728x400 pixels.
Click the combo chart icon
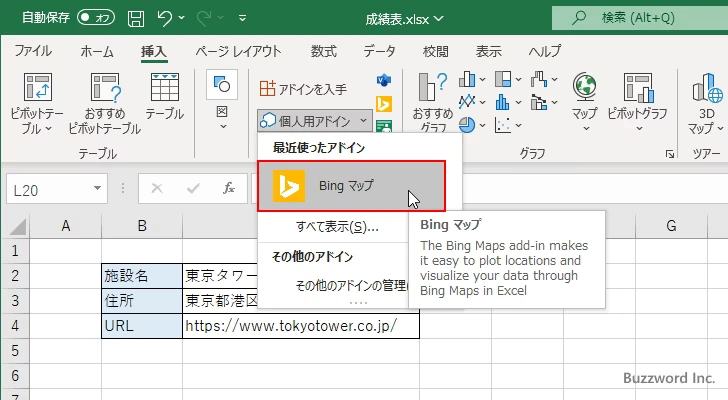tap(539, 102)
